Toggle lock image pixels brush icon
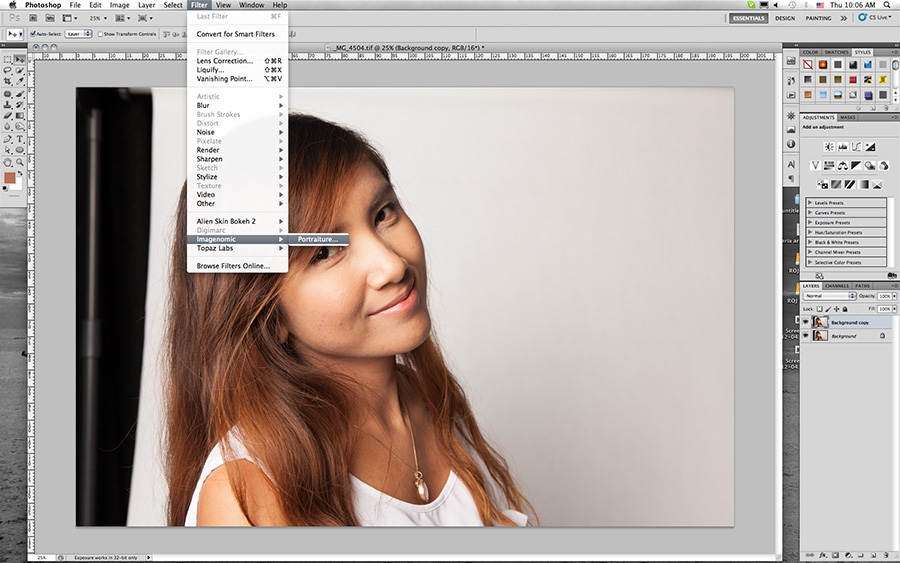The width and height of the screenshot is (900, 563). click(x=828, y=309)
